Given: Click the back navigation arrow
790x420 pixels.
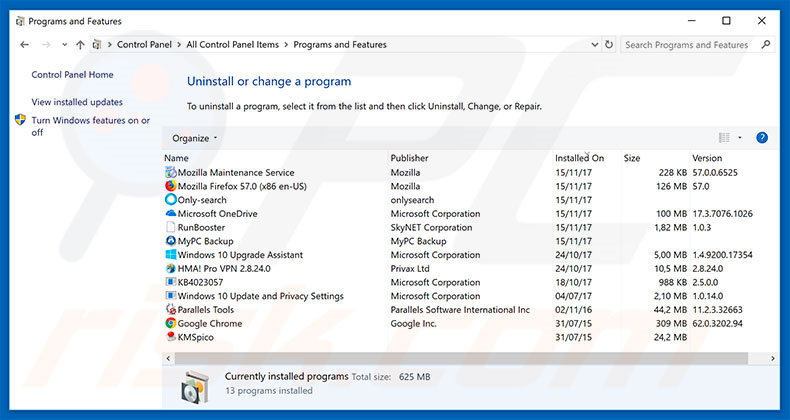Looking at the screenshot, I should (25, 45).
